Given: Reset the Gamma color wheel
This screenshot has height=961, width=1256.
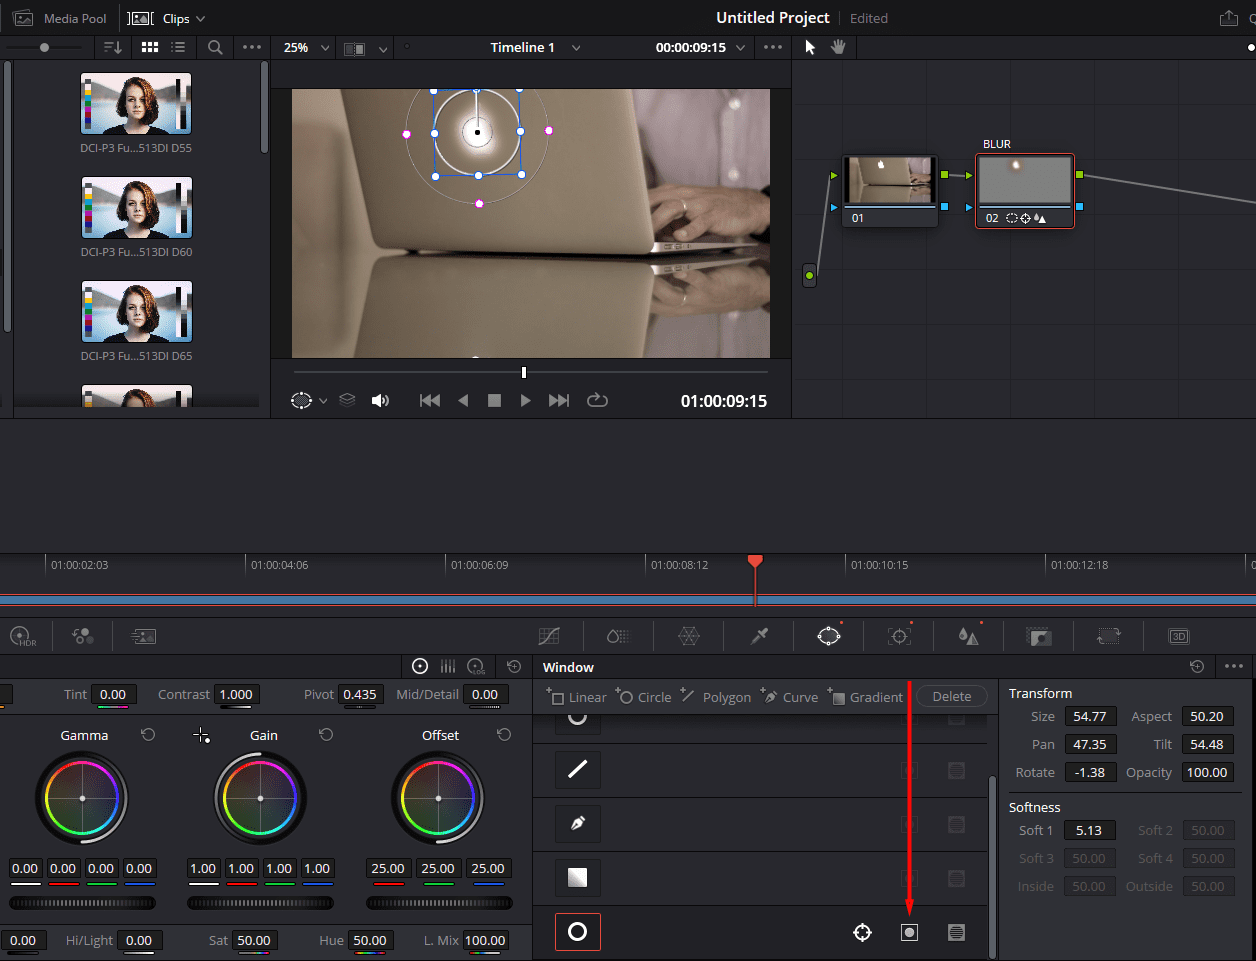Looking at the screenshot, I should (x=148, y=735).
